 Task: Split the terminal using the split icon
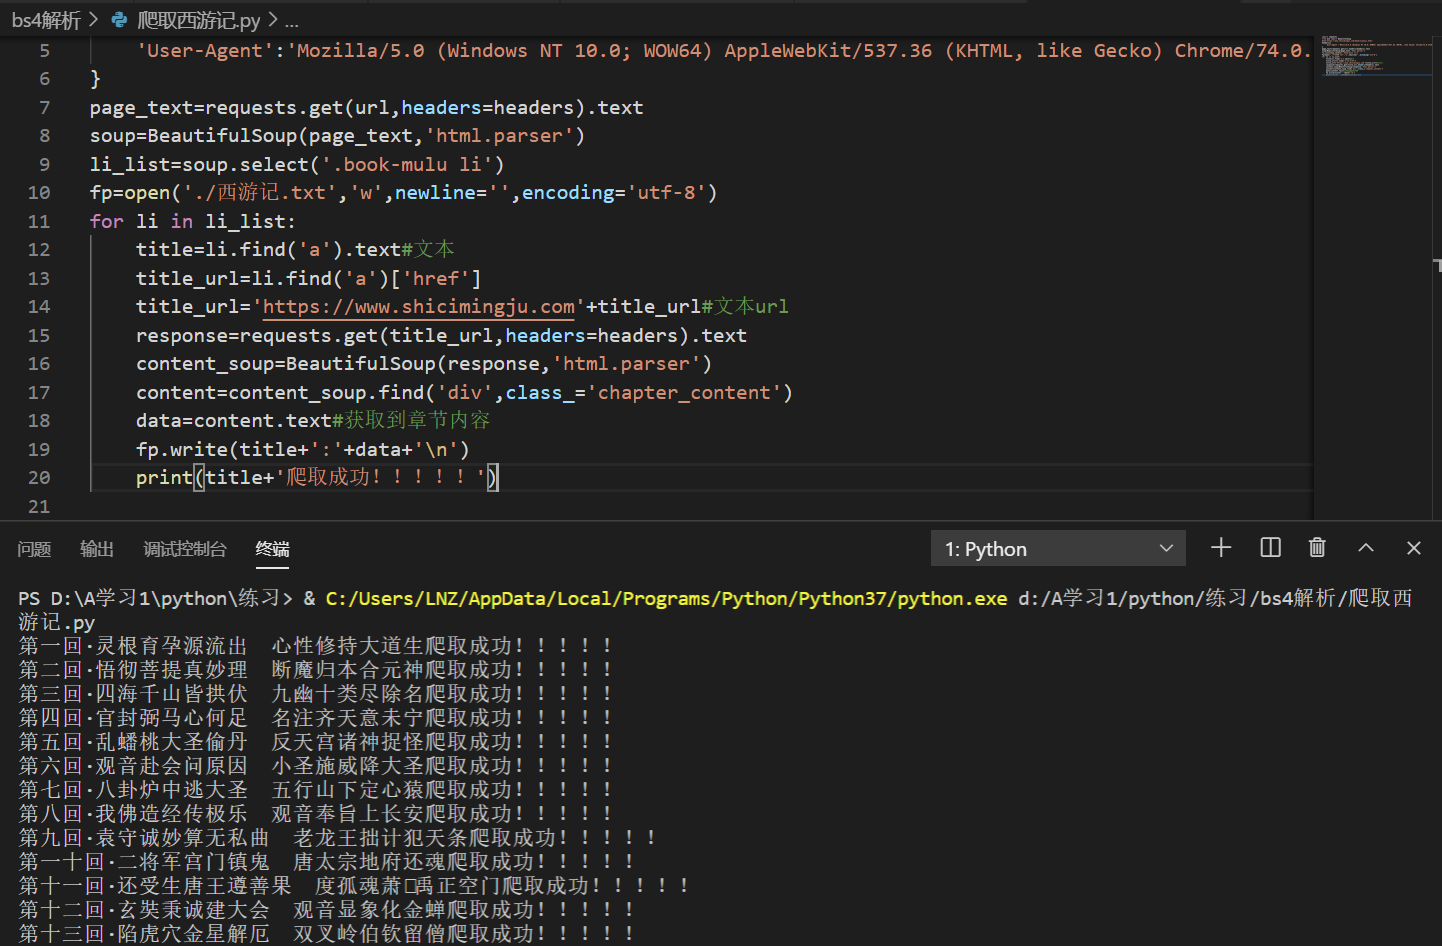pyautogui.click(x=1270, y=547)
